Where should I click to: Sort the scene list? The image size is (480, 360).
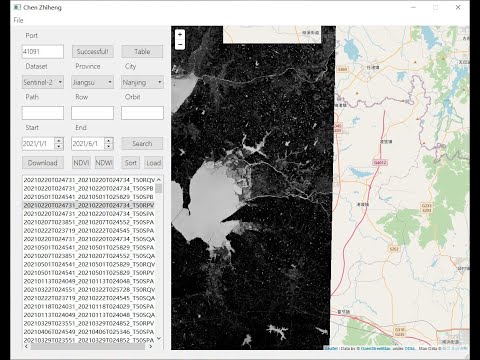coord(131,163)
